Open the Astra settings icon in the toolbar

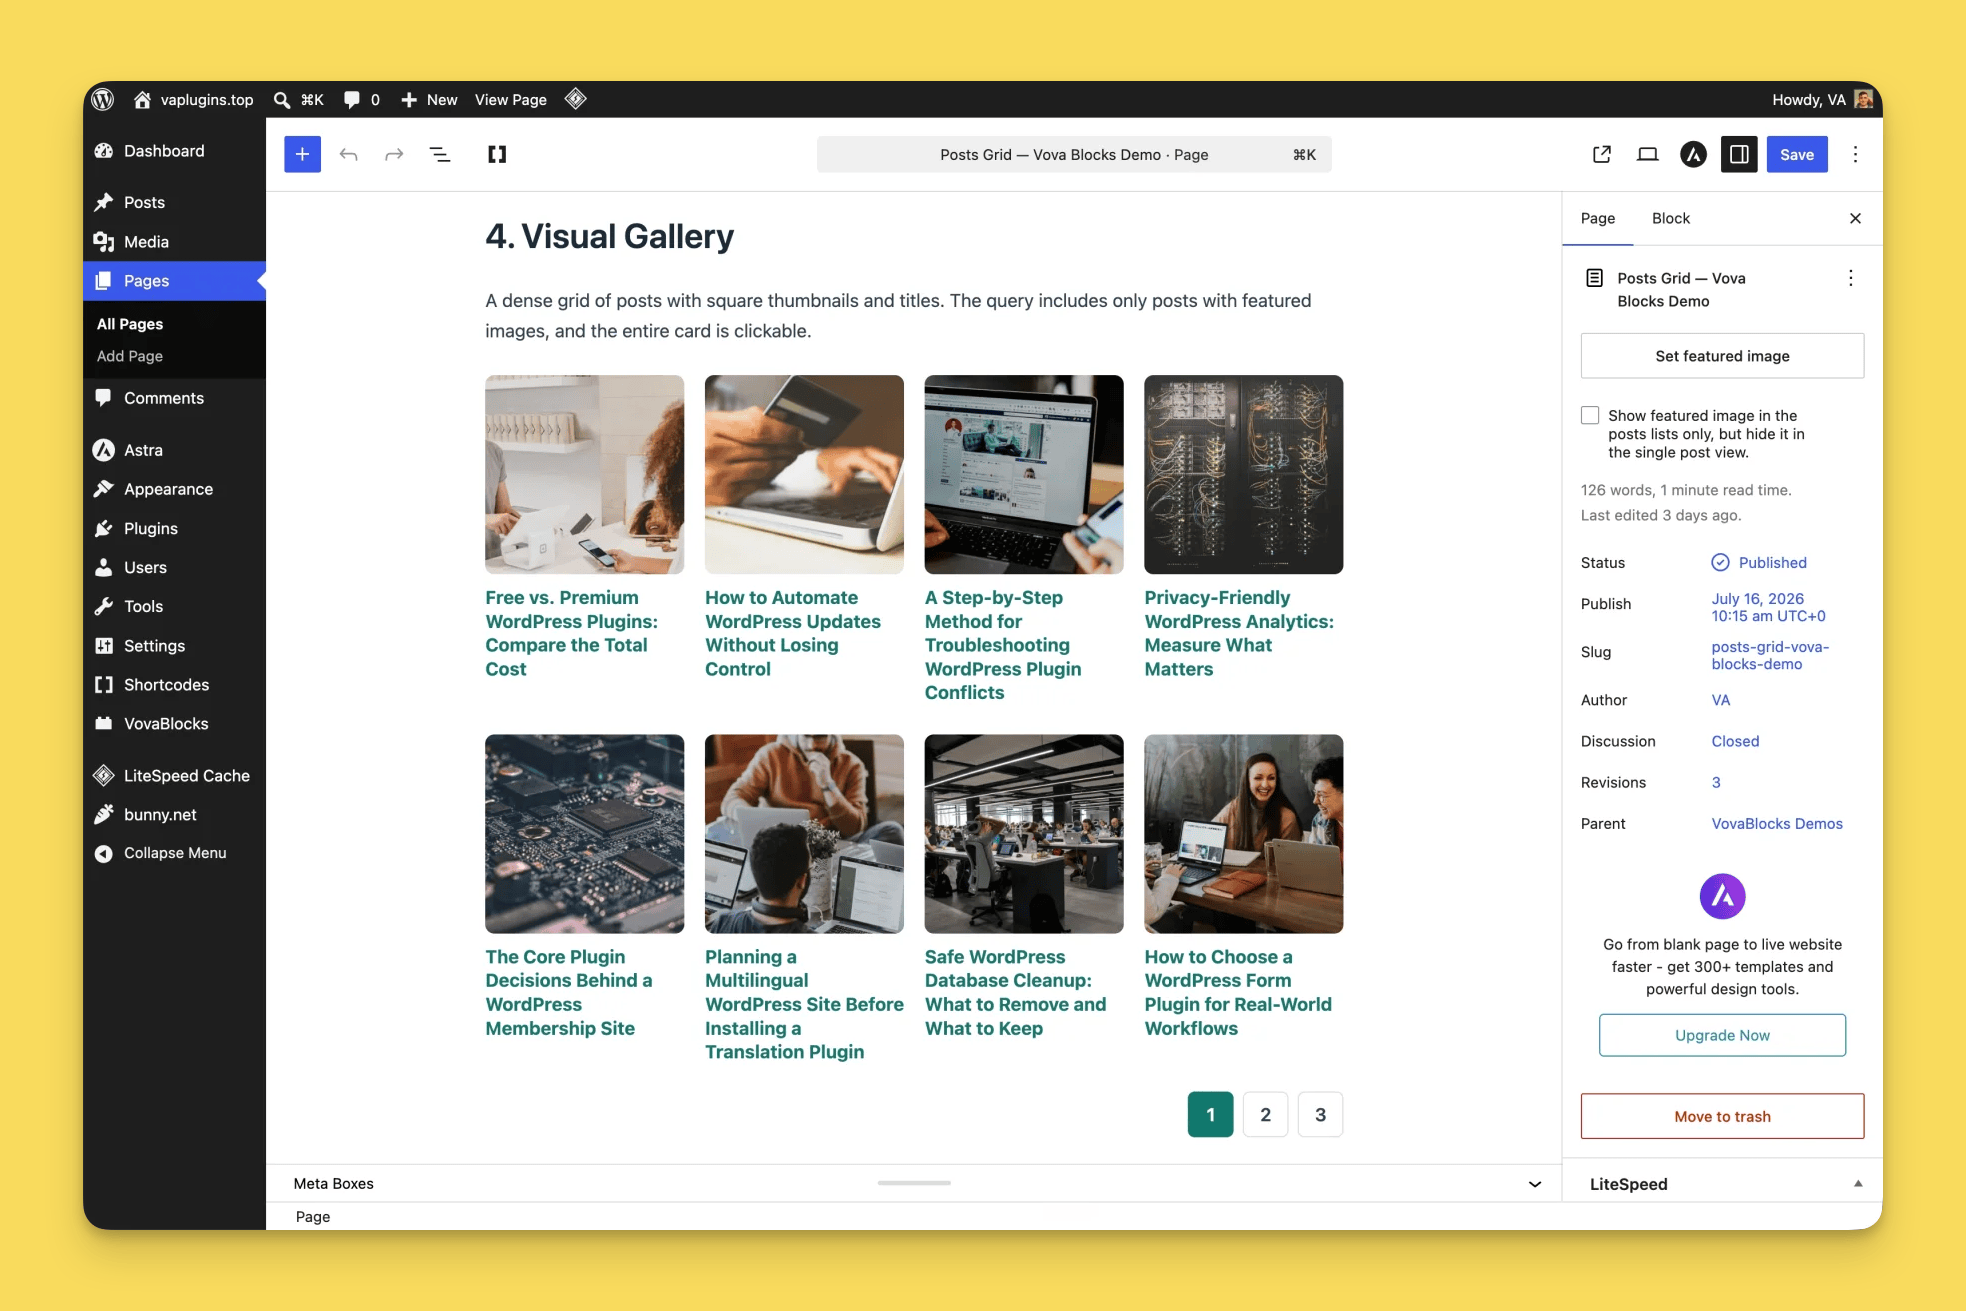(1693, 154)
